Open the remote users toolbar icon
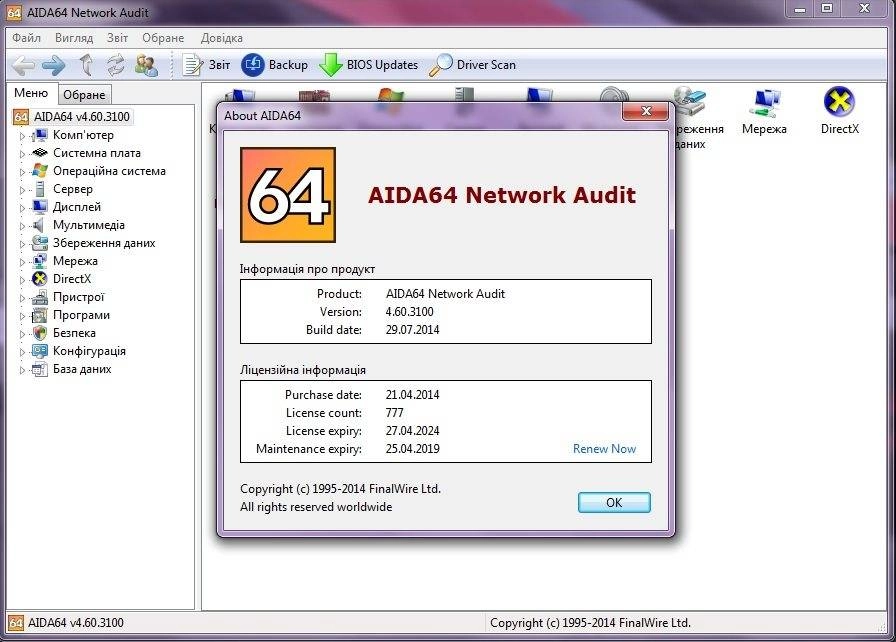Screen dimensions: 896x642 pyautogui.click(x=146, y=65)
